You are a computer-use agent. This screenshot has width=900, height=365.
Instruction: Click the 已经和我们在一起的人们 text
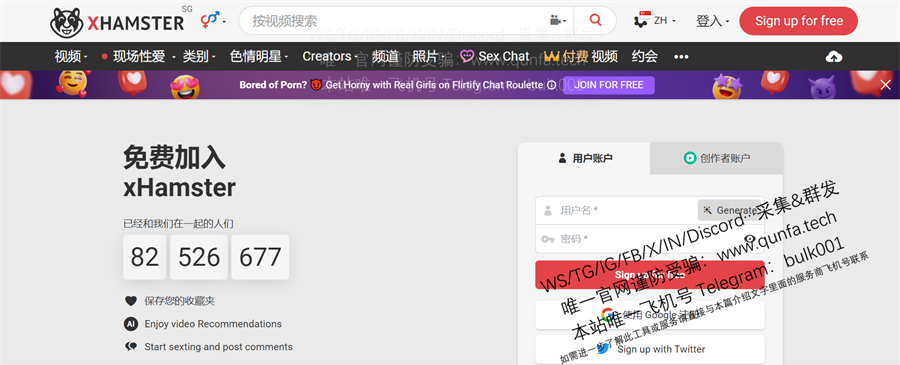(179, 224)
